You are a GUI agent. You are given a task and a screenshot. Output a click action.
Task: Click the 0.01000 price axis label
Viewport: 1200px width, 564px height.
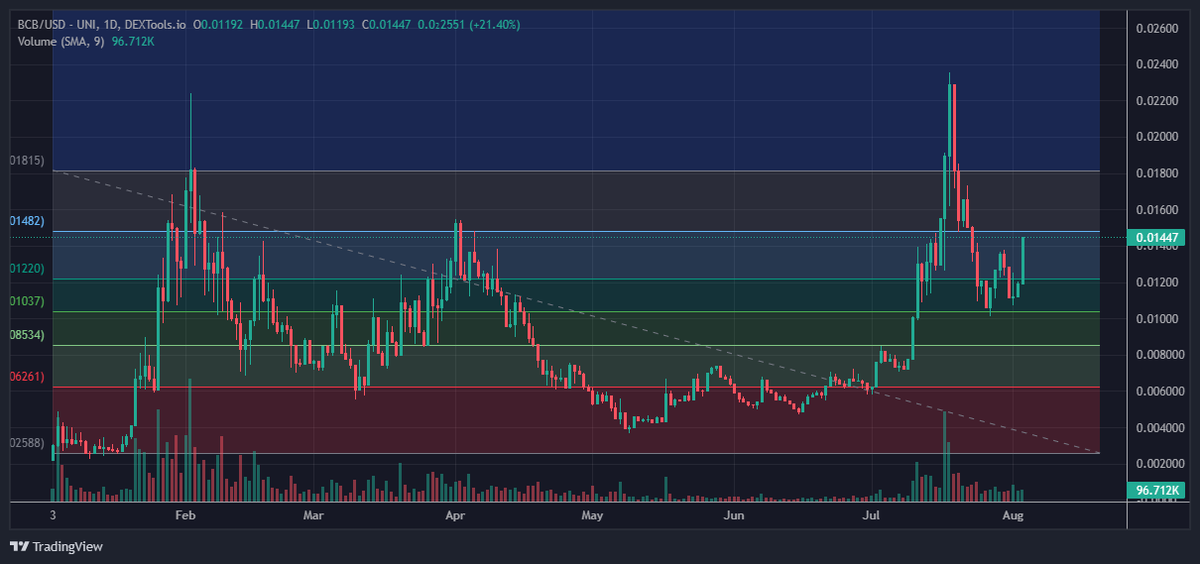[1158, 318]
